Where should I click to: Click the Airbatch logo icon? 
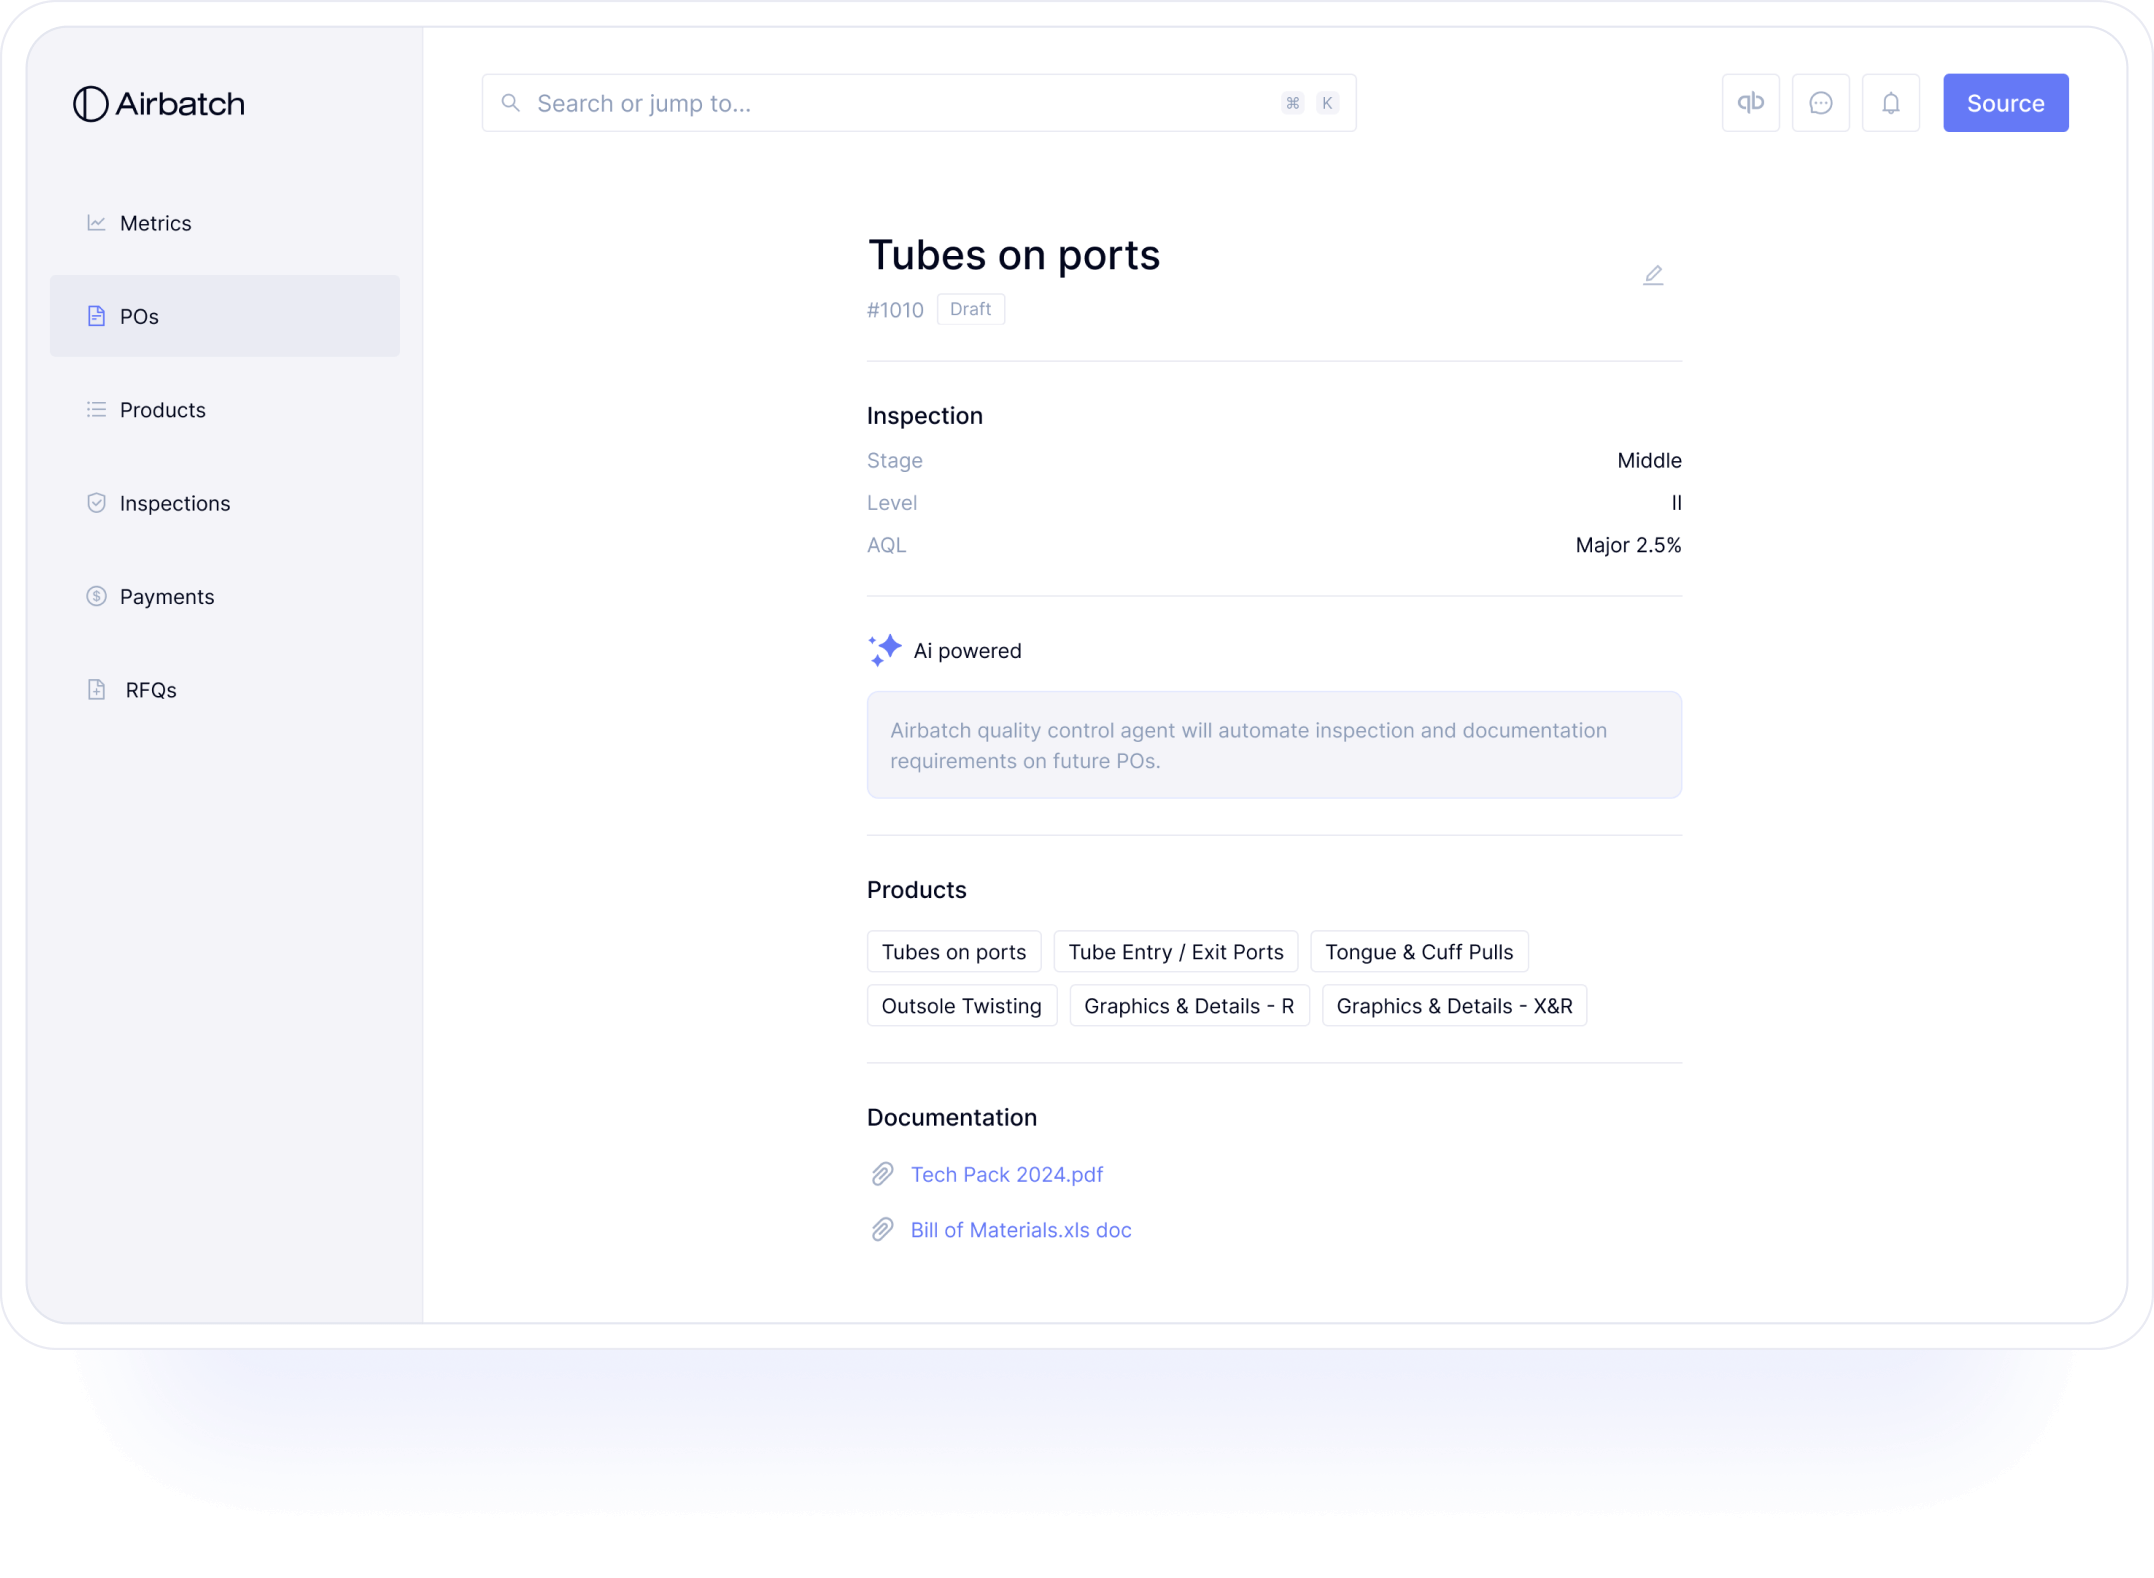click(x=90, y=104)
